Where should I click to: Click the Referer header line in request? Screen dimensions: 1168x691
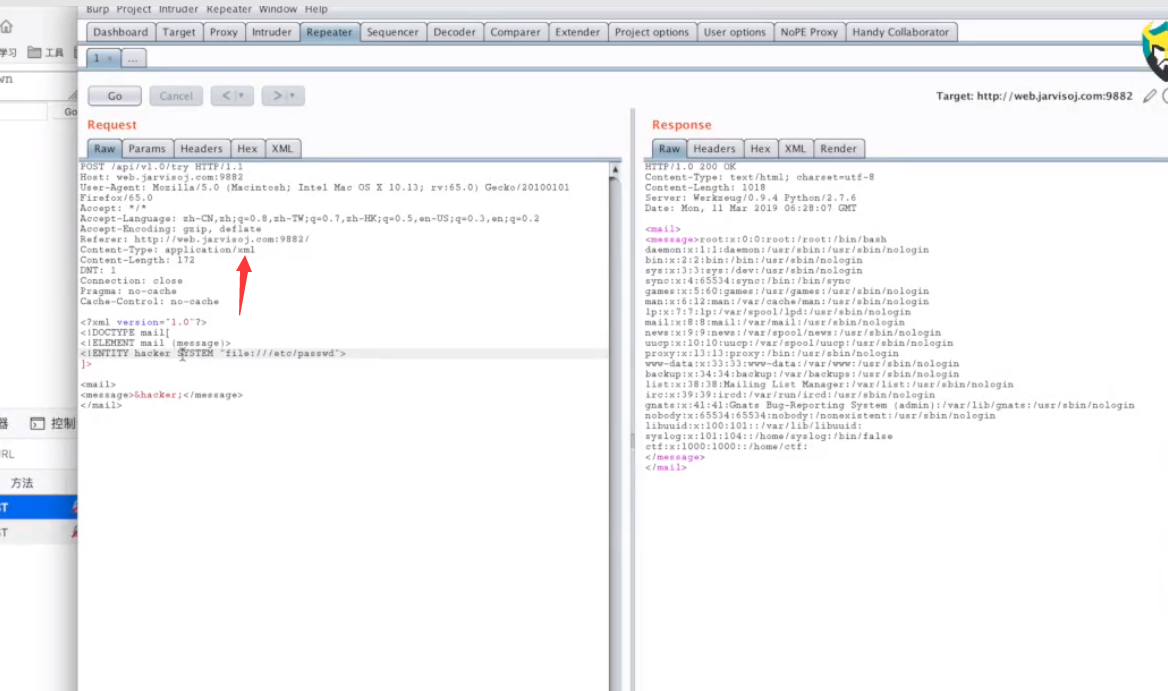[194, 240]
